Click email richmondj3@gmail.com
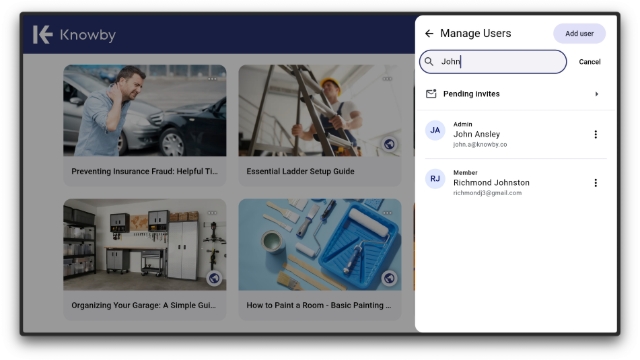The width and height of the screenshot is (640, 360). click(x=487, y=193)
